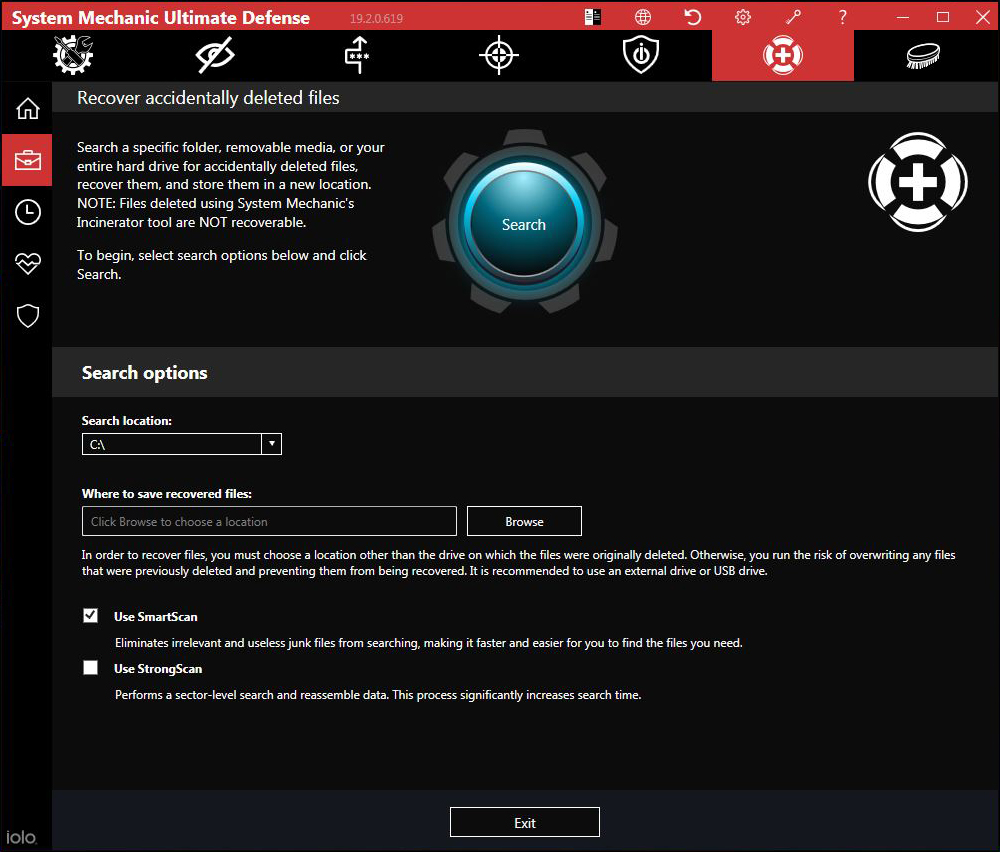Click the iolo logo in corner
This screenshot has height=852, width=1000.
21,837
